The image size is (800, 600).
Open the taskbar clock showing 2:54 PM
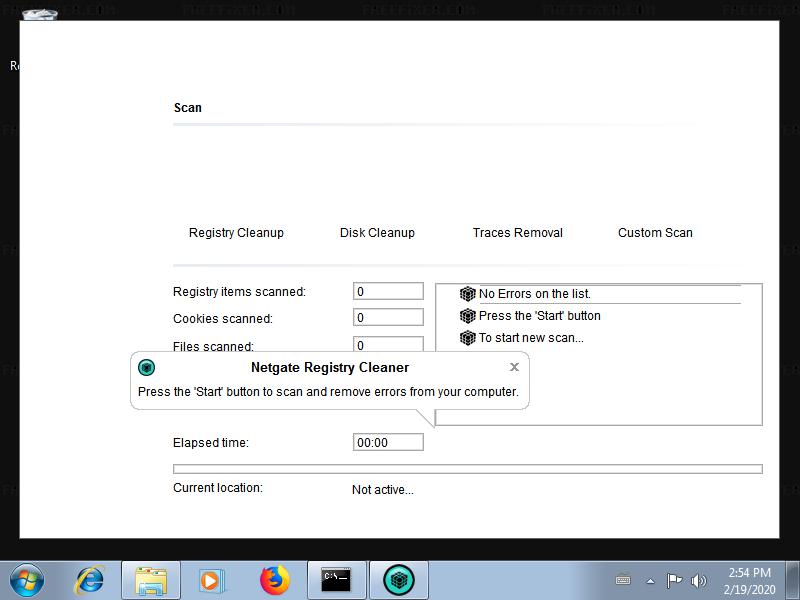pyautogui.click(x=749, y=581)
